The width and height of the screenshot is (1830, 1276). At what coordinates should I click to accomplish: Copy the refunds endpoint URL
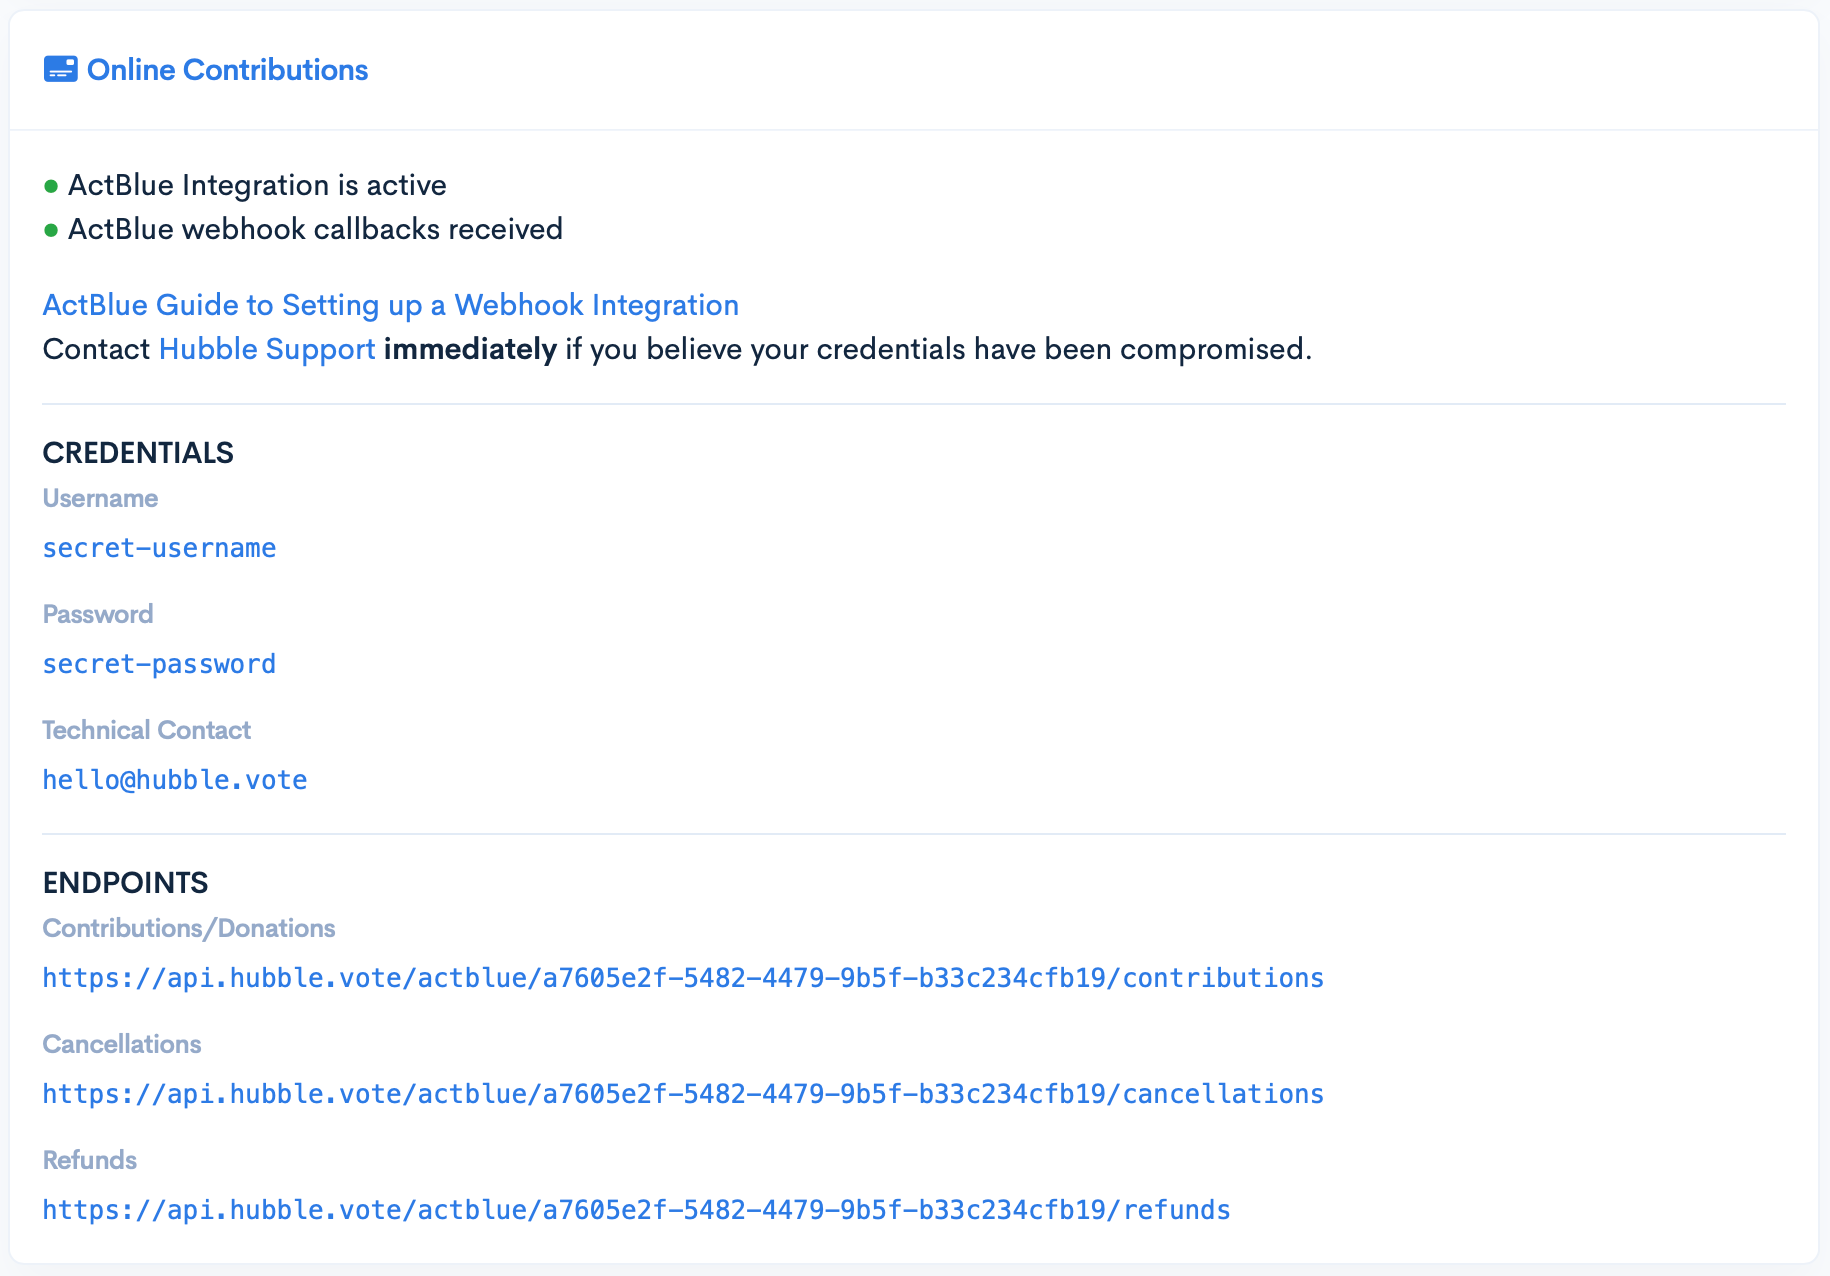click(636, 1210)
